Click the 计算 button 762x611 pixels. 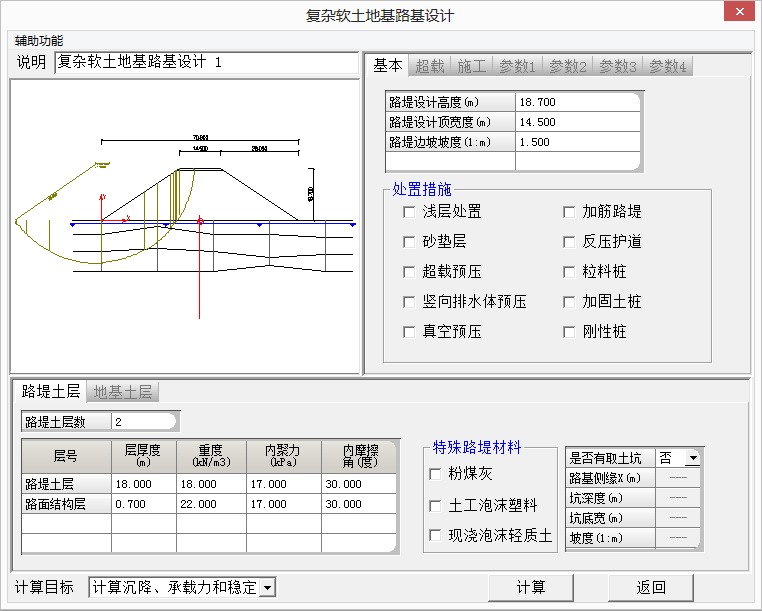(x=531, y=587)
